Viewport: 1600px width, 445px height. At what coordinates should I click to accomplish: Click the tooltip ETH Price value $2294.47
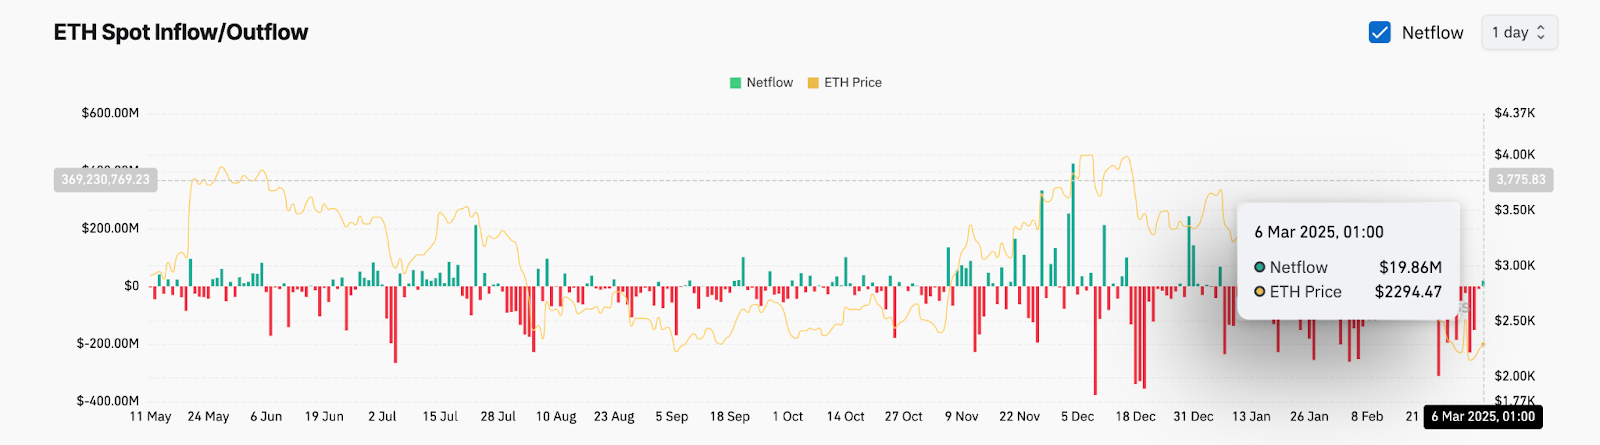(x=1408, y=292)
